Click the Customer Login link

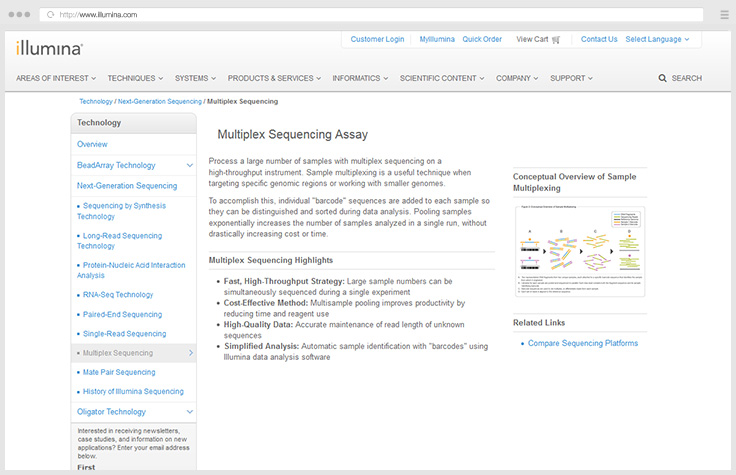[377, 39]
